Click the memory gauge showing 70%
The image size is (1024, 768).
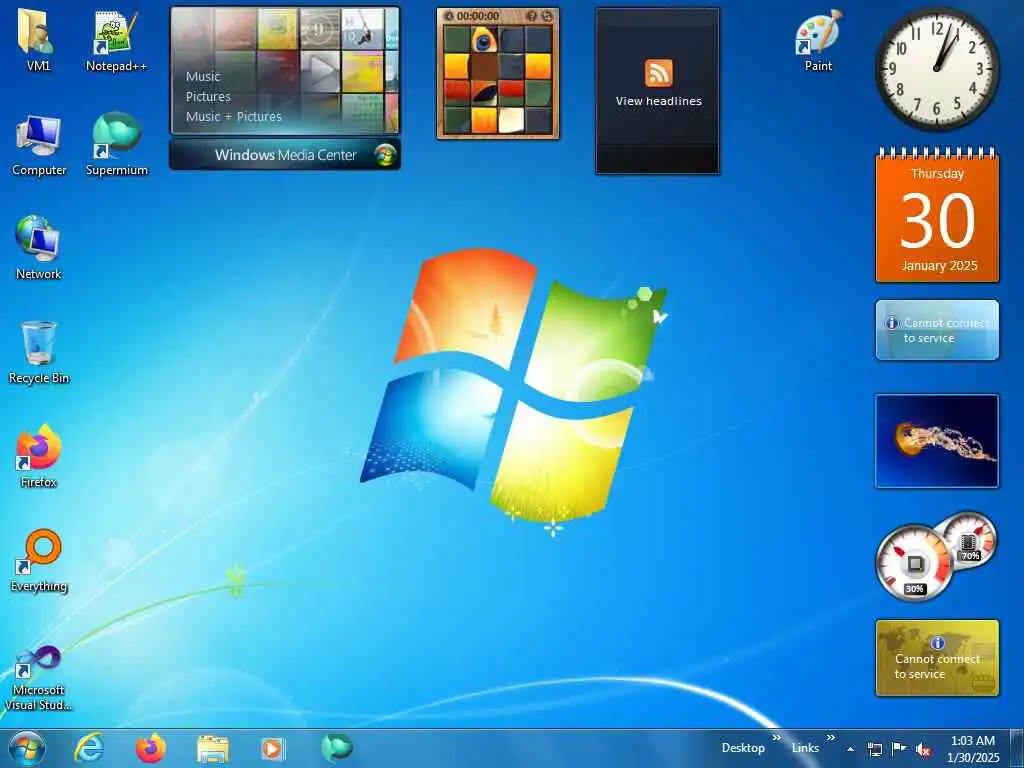pyautogui.click(x=969, y=541)
